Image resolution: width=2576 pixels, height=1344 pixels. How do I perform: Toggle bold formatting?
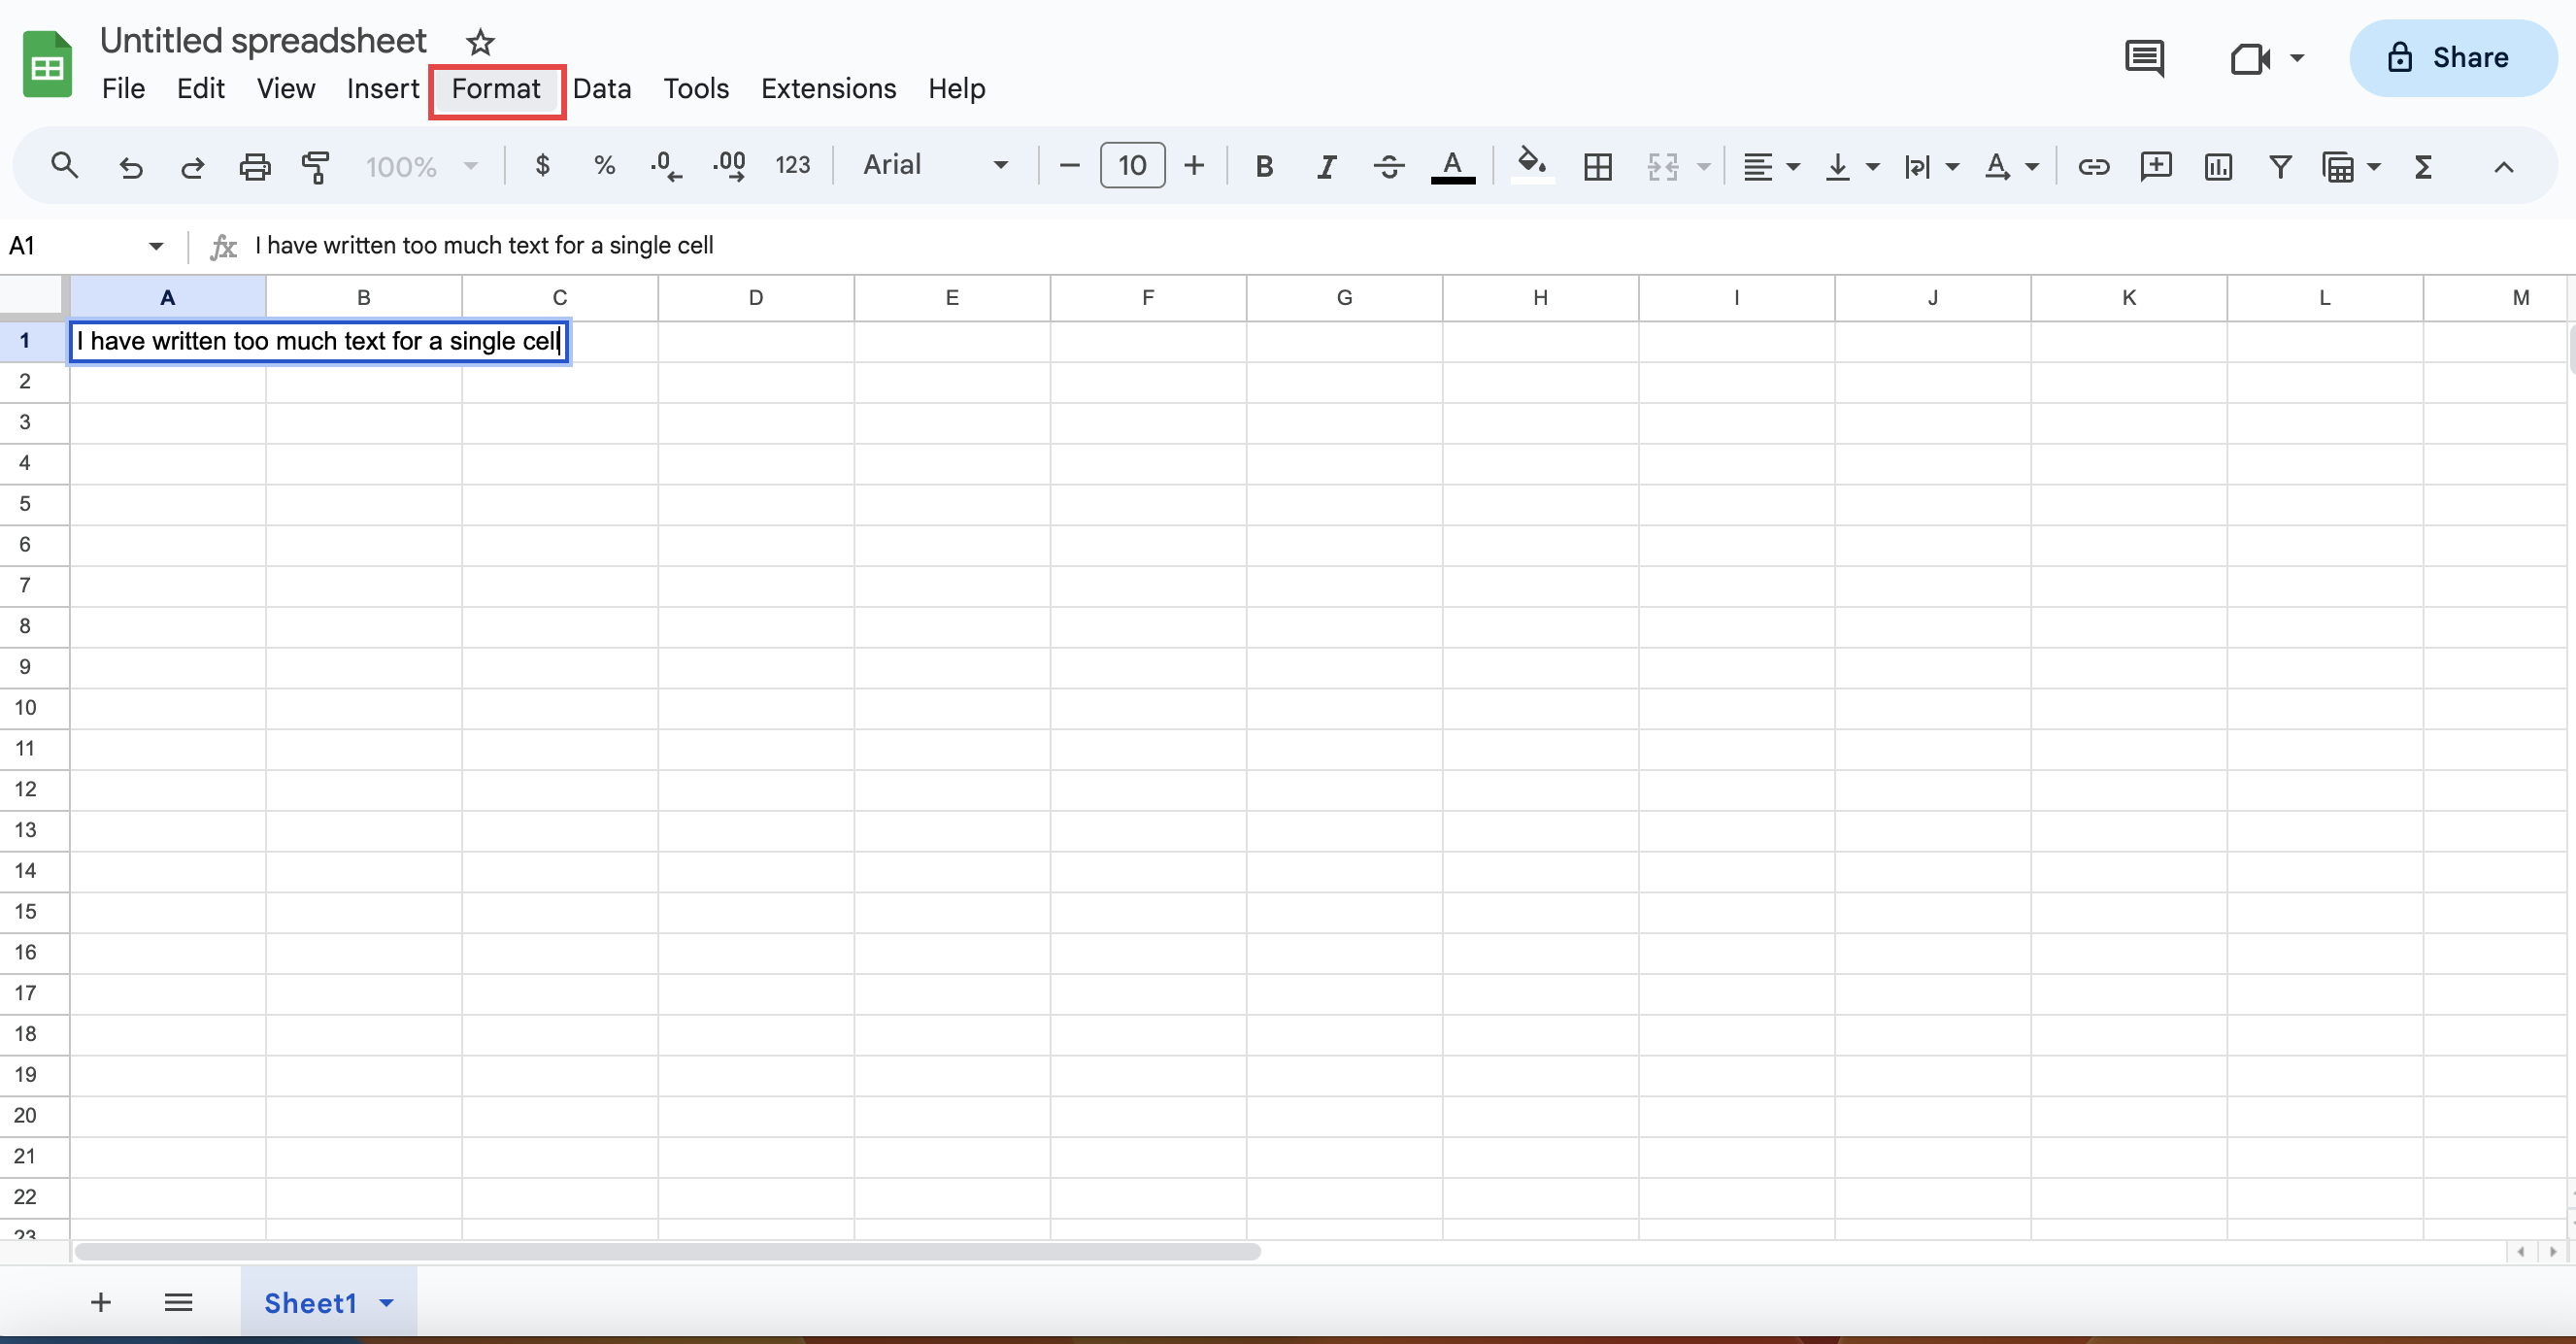point(1264,166)
